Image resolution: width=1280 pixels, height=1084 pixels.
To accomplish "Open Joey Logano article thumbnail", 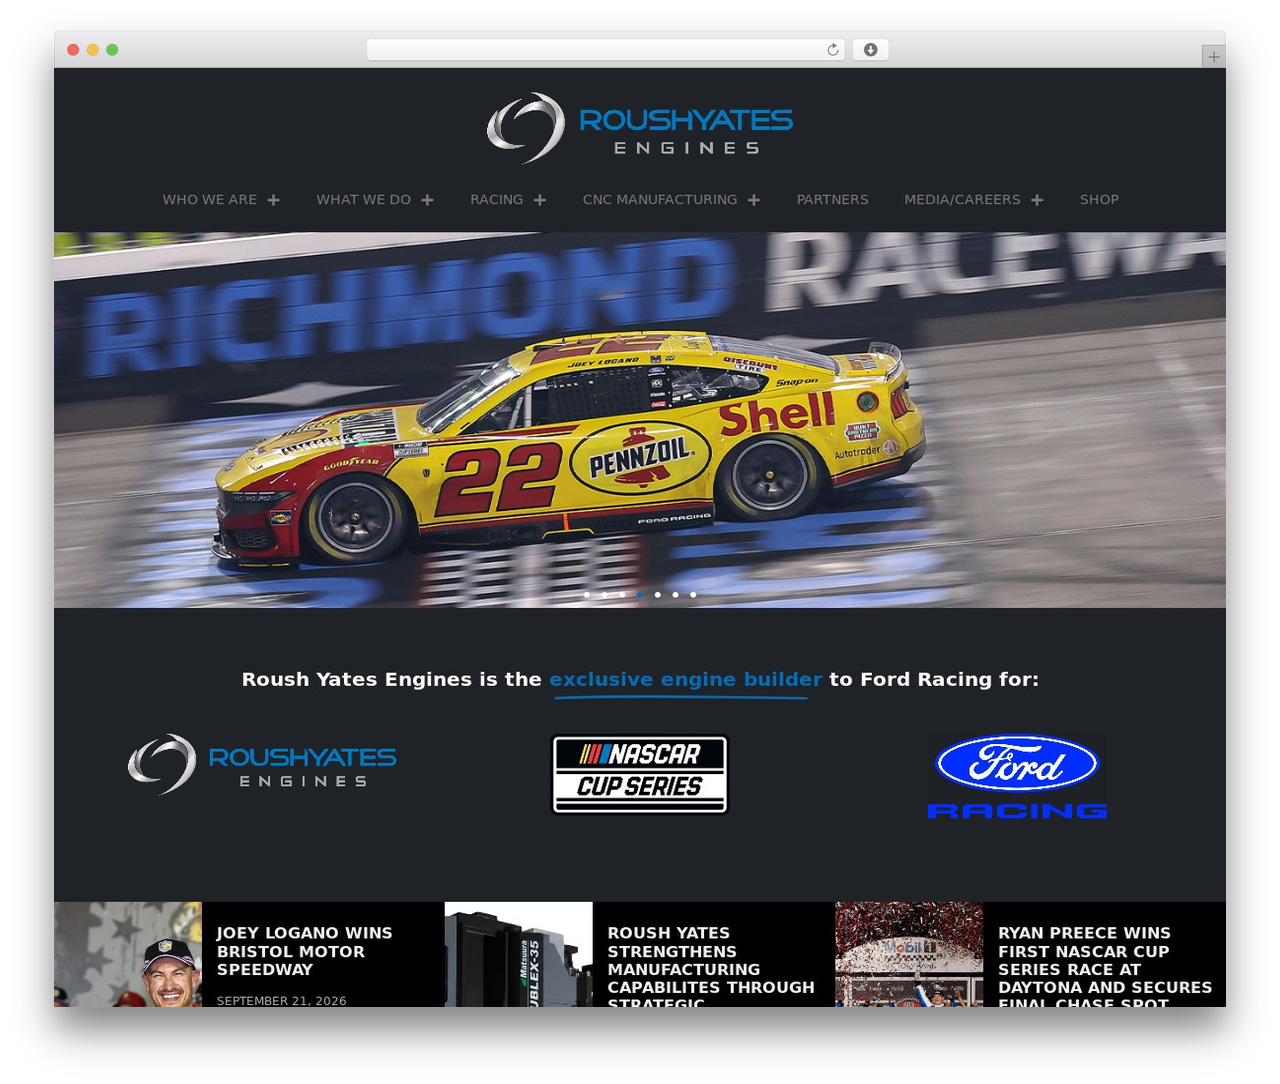I will point(128,954).
